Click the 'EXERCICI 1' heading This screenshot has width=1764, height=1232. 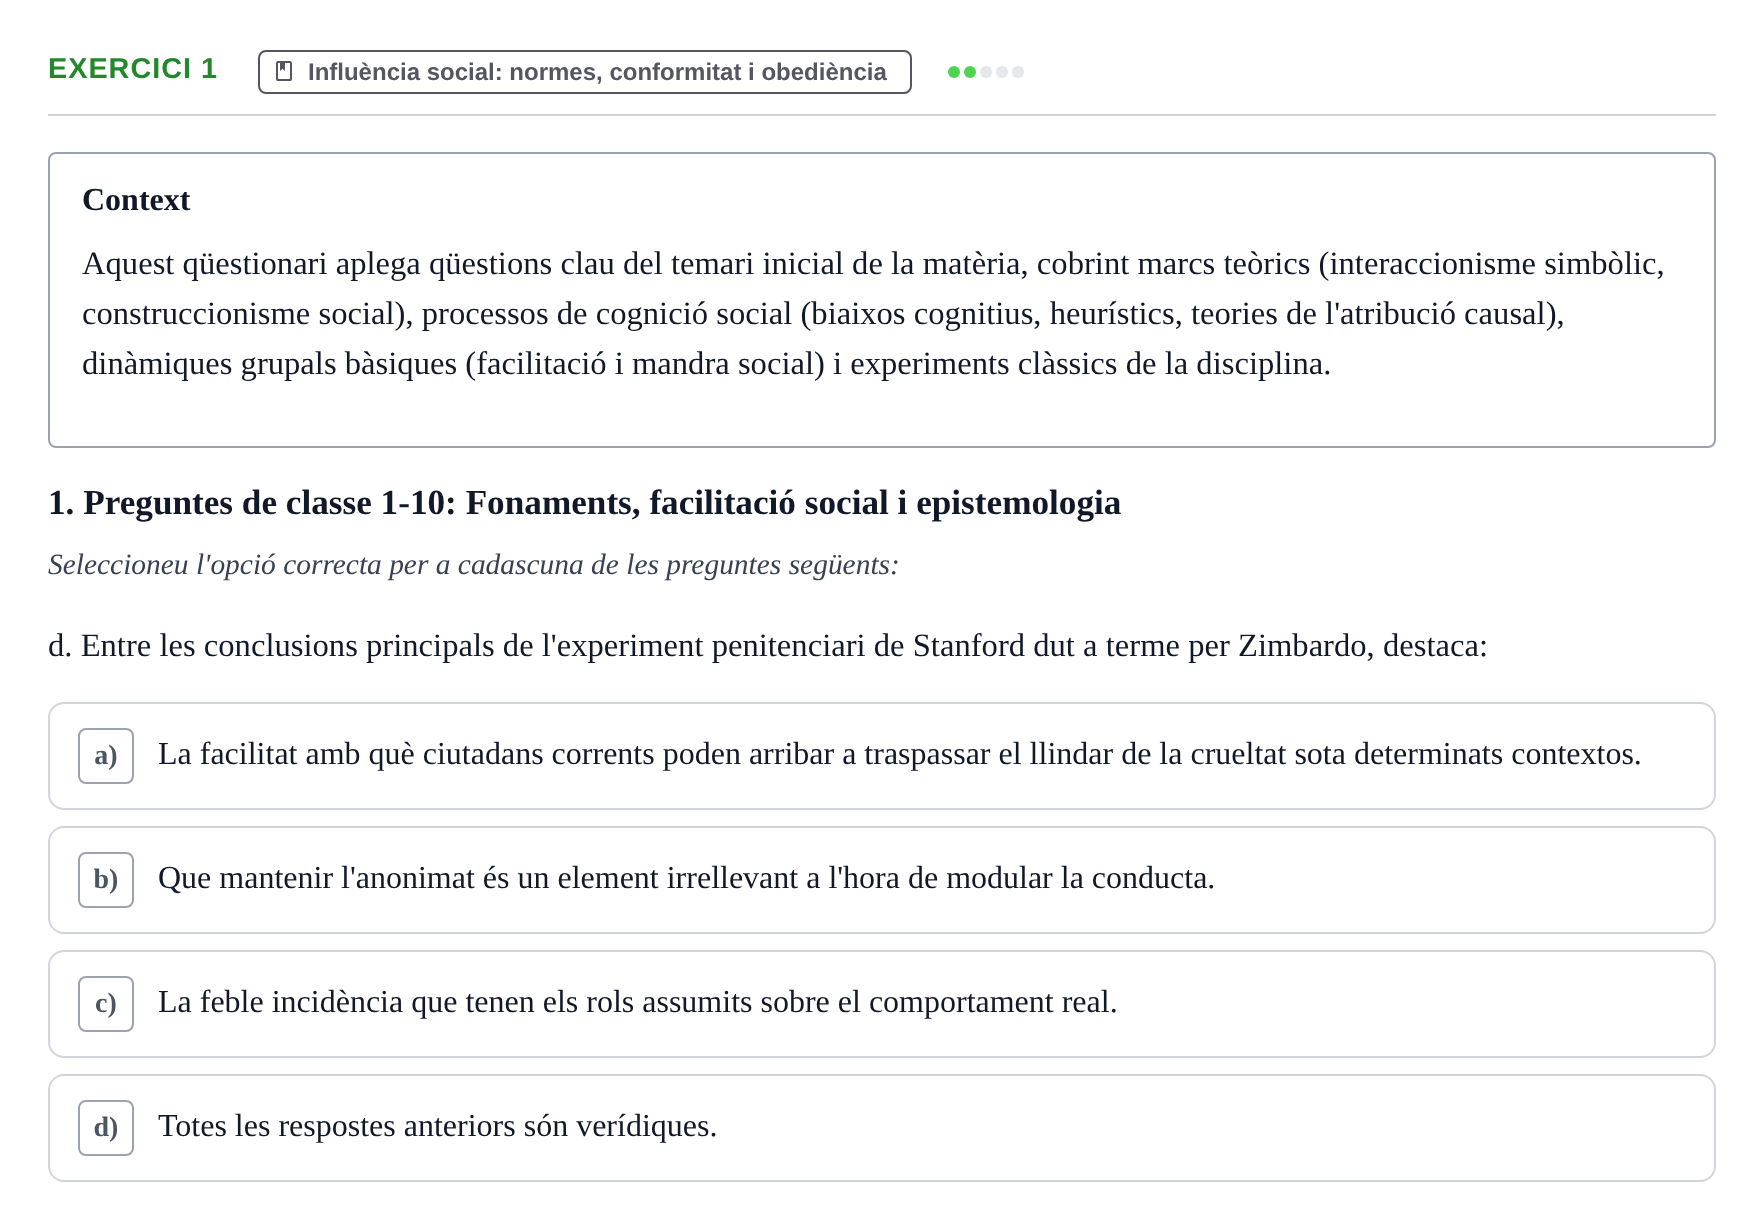tap(133, 68)
